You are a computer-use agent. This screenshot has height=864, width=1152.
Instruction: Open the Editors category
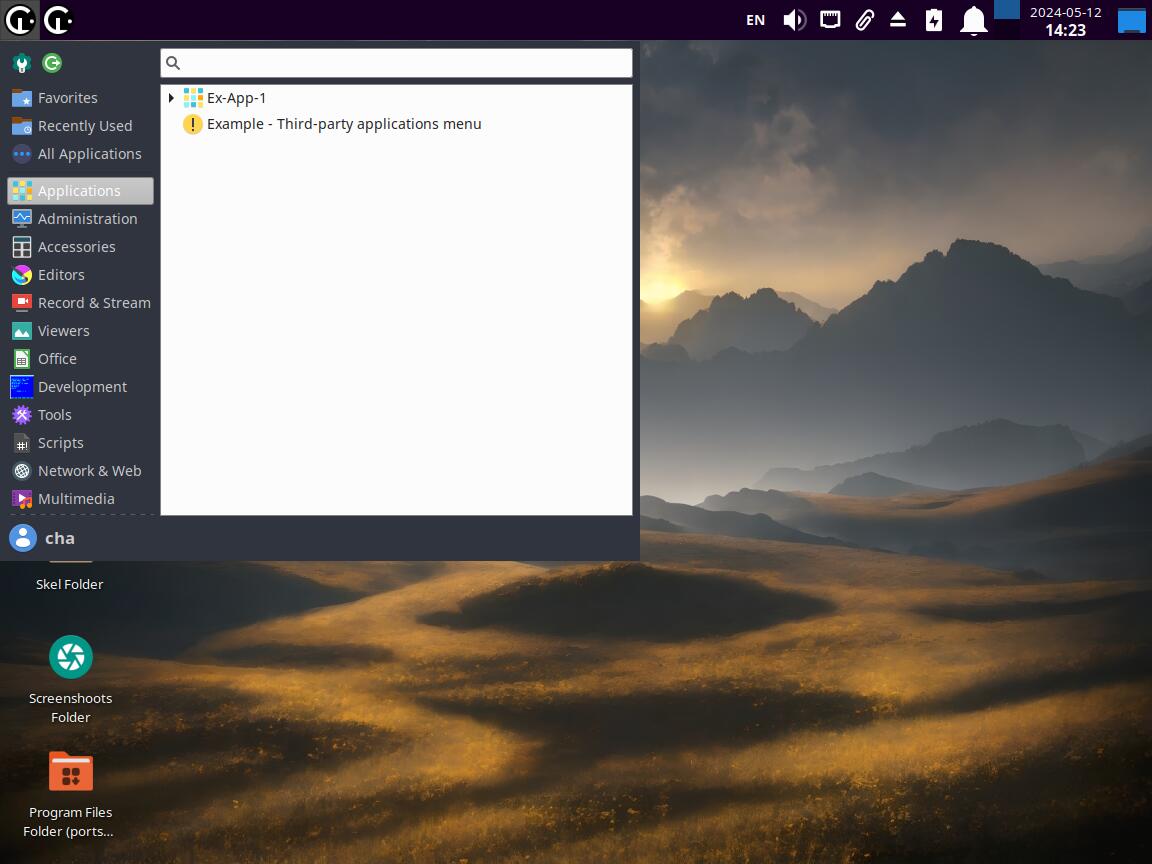(80, 275)
